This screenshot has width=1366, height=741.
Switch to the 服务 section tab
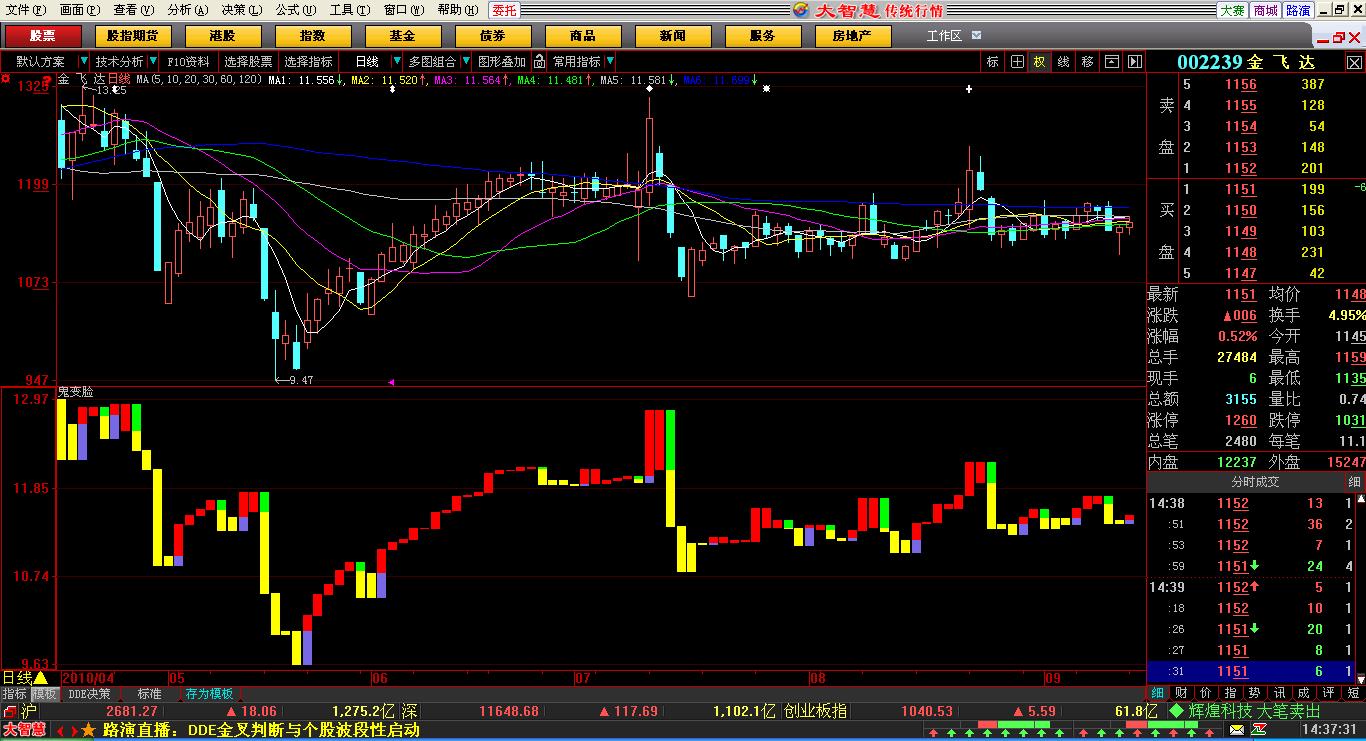[x=762, y=36]
